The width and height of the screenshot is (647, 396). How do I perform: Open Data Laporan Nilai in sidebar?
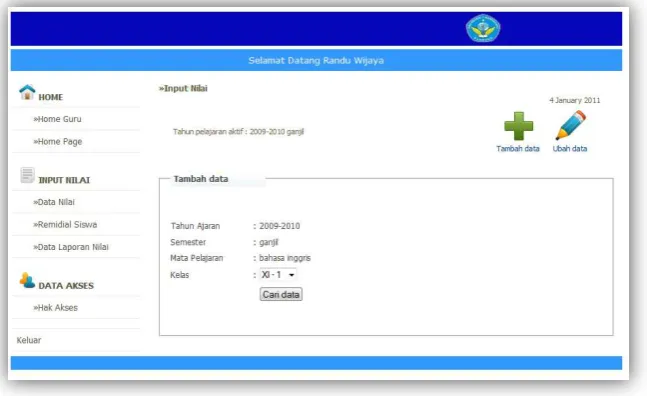click(71, 247)
